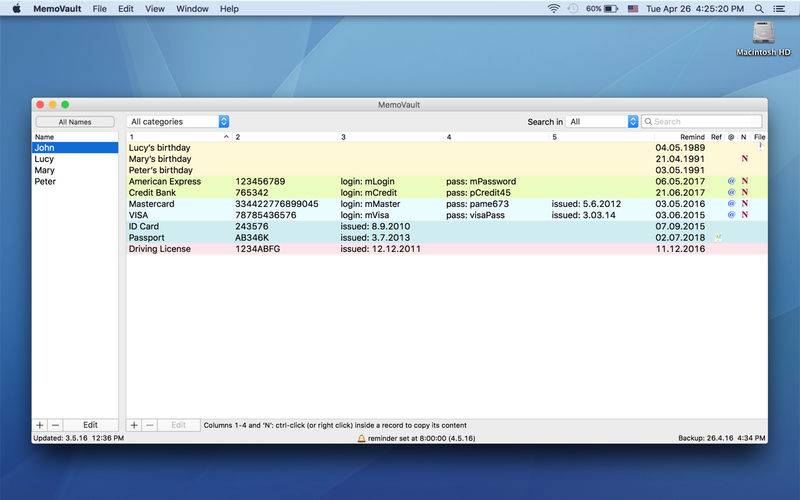Open Macintosh HD drive on desktop
Viewport: 800px width, 500px height.
click(762, 36)
